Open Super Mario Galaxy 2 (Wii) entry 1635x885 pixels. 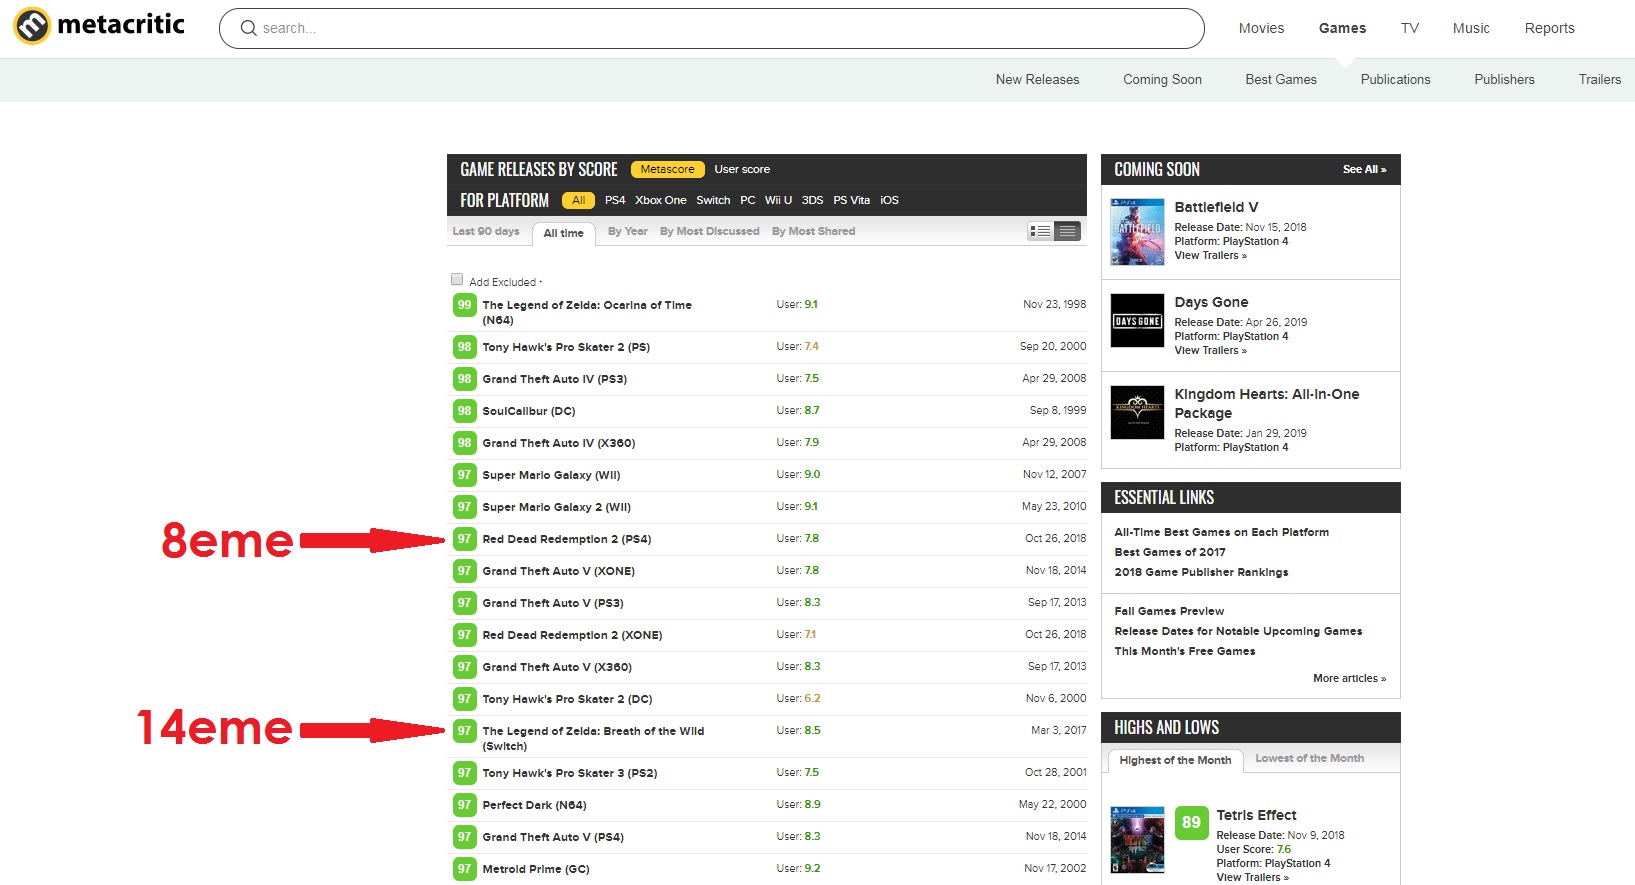coord(556,508)
